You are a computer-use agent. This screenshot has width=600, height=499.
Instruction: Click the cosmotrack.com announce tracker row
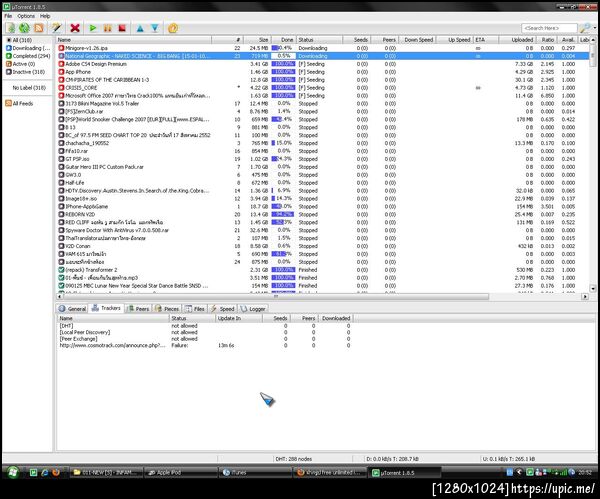[205, 345]
